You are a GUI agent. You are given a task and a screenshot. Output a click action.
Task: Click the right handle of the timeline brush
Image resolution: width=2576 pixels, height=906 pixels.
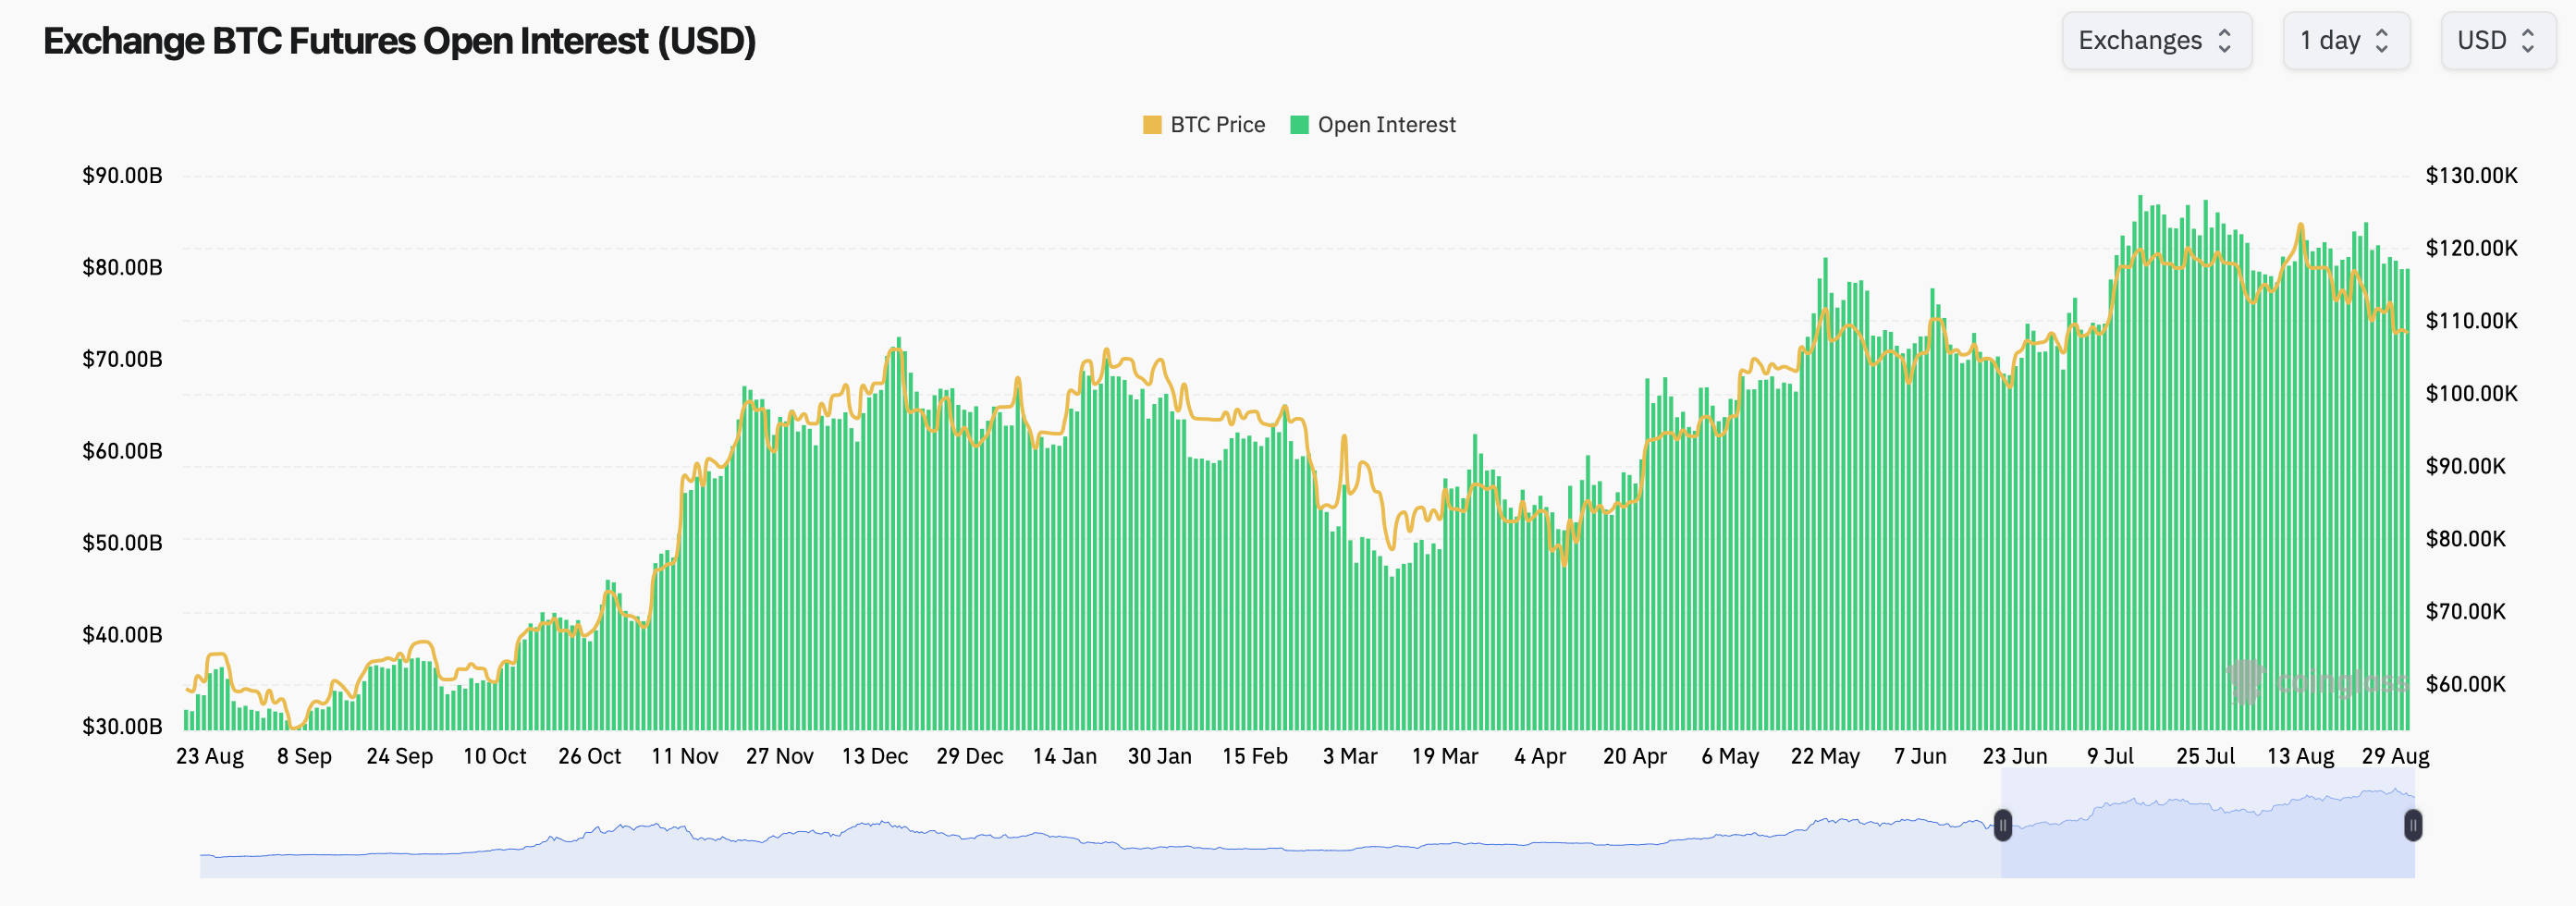pyautogui.click(x=2414, y=823)
